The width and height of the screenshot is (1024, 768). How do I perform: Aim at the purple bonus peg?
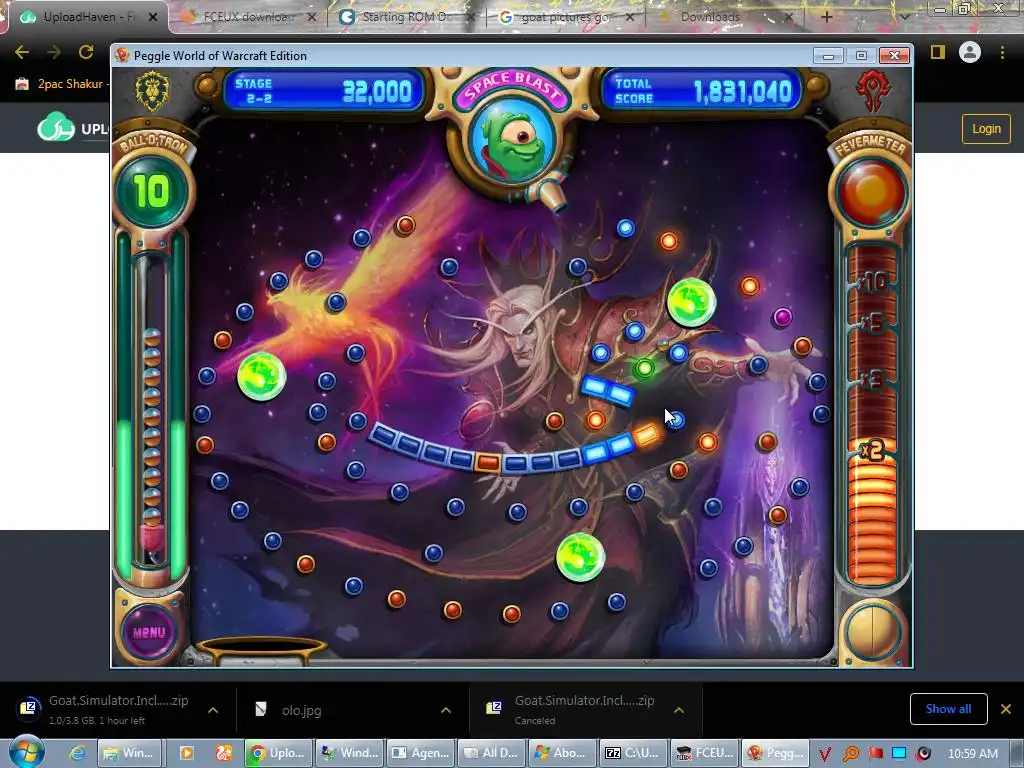click(x=782, y=317)
